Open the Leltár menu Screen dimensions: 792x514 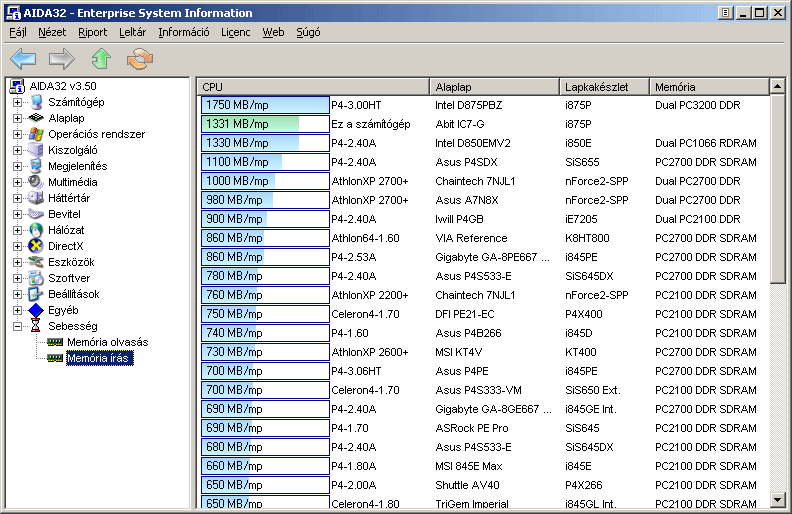pyautogui.click(x=132, y=32)
